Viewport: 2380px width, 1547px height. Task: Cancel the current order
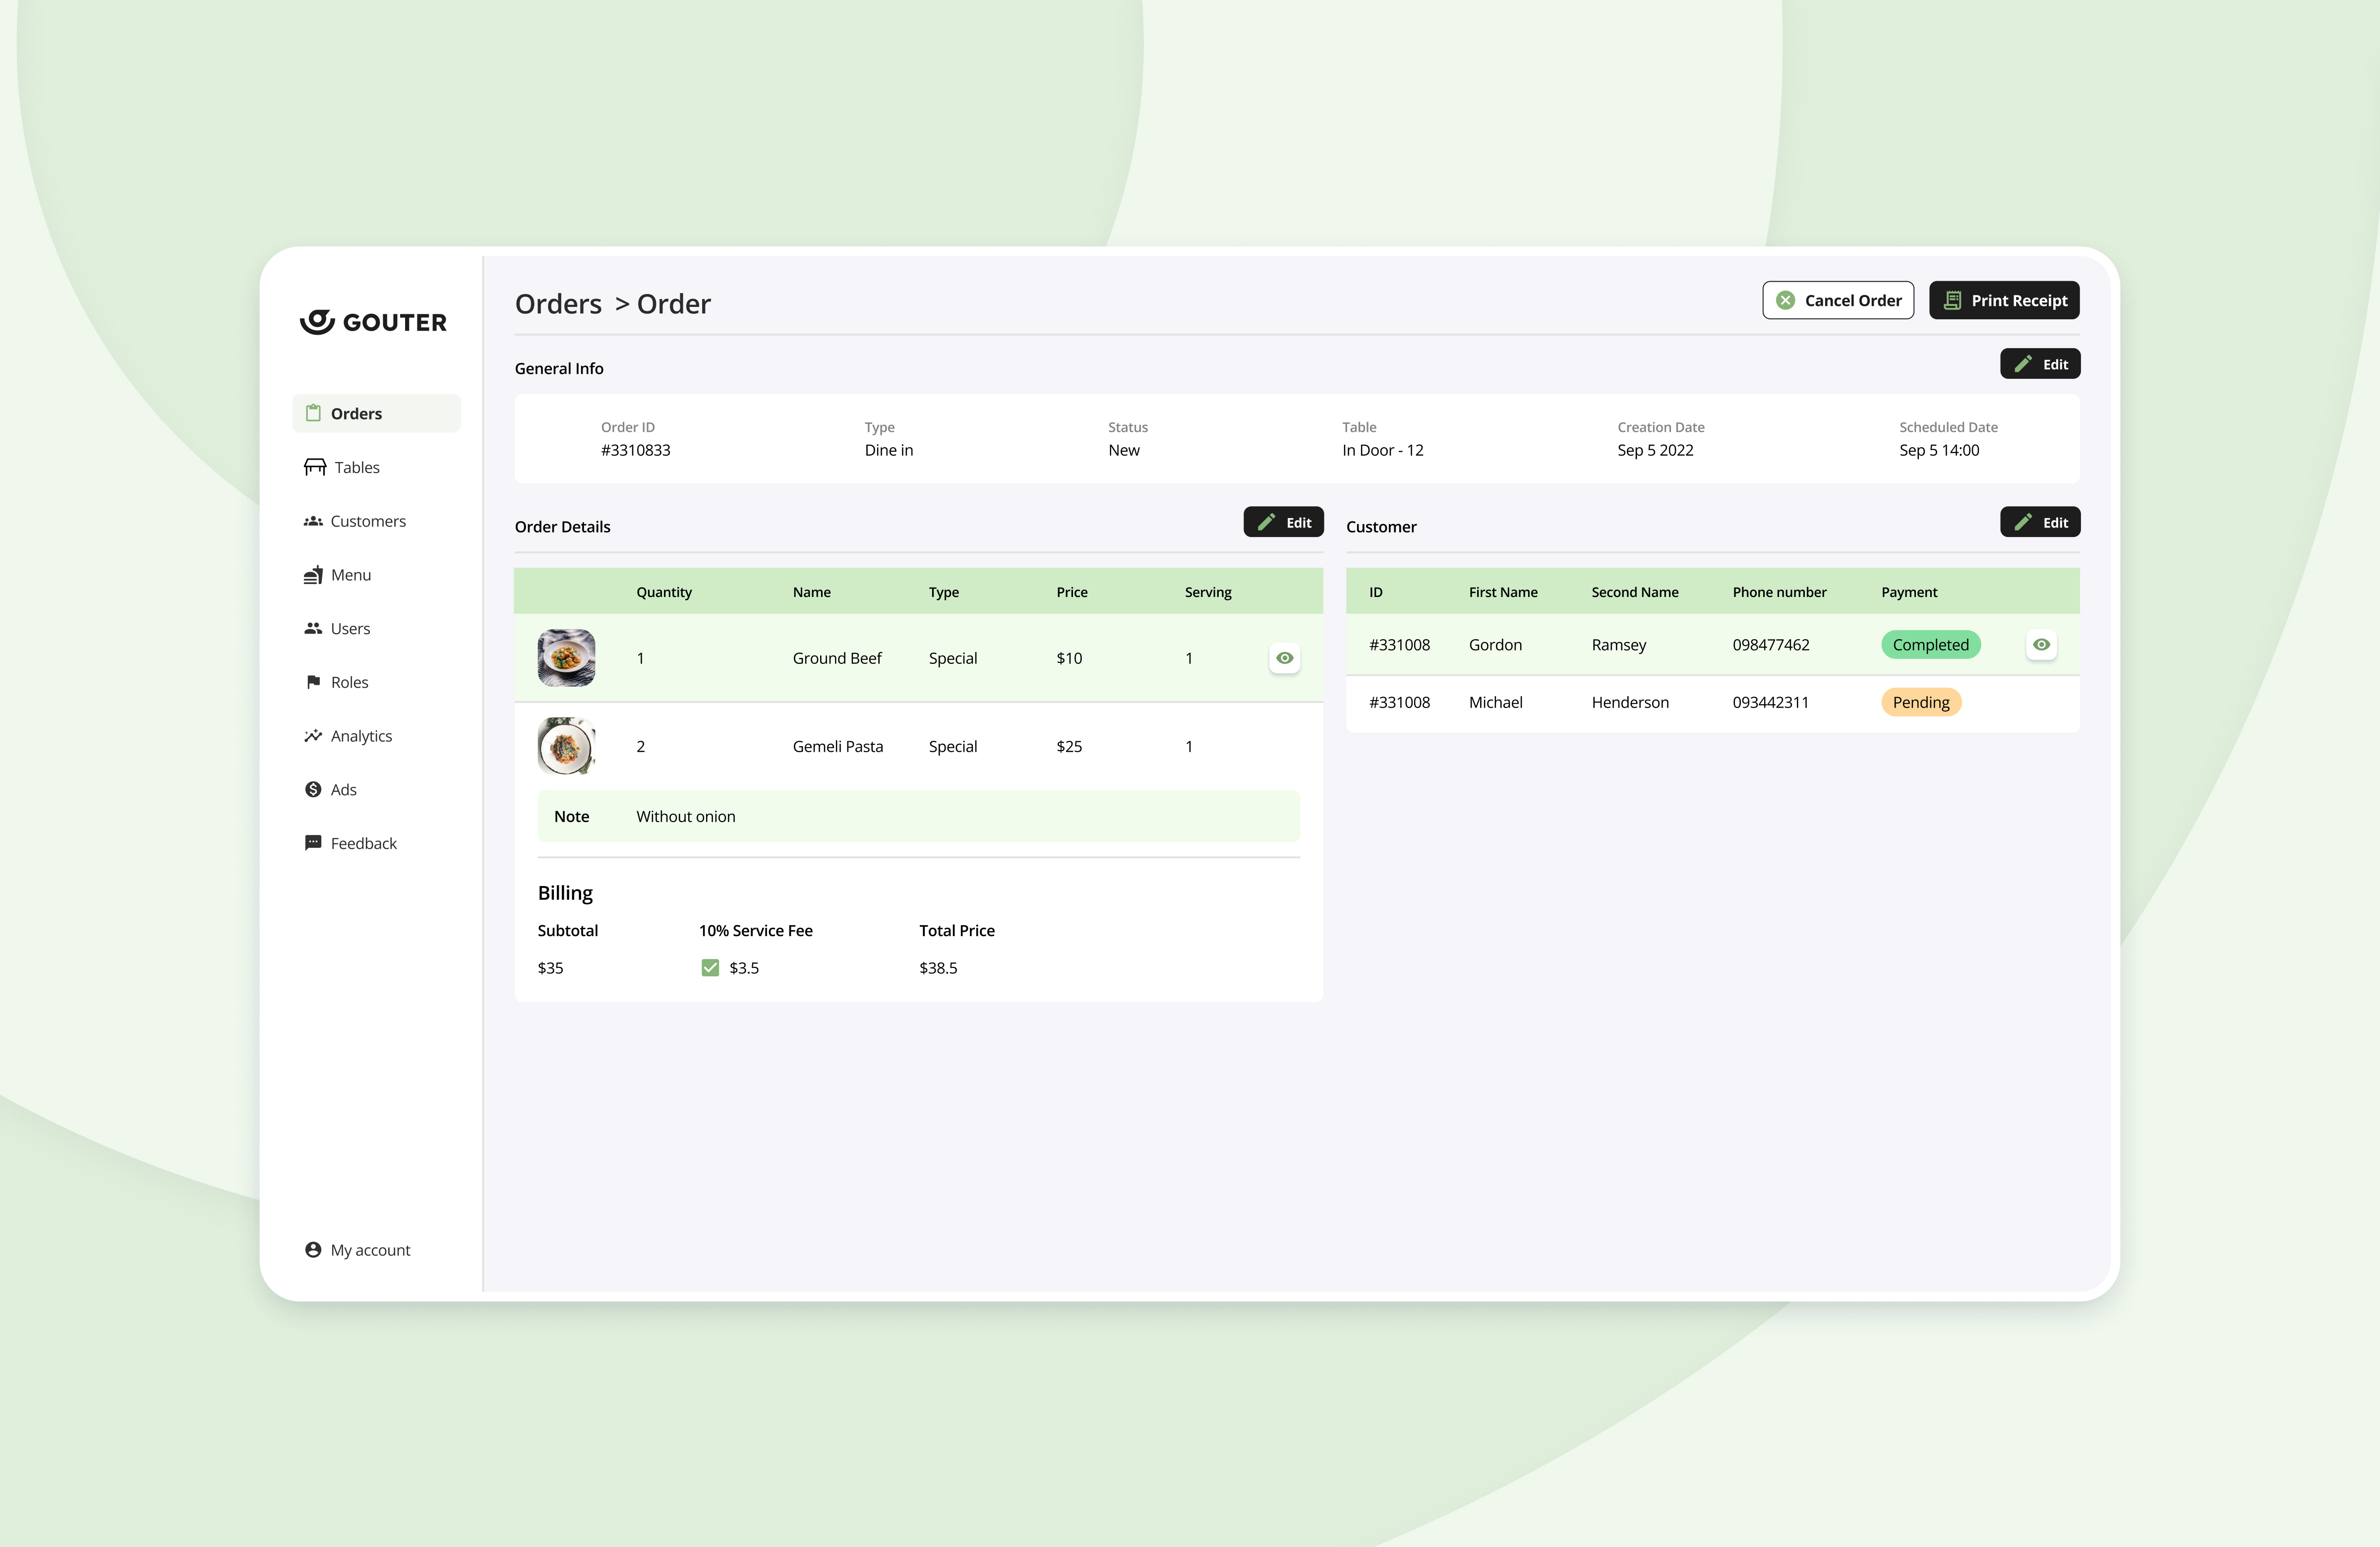tap(1838, 300)
